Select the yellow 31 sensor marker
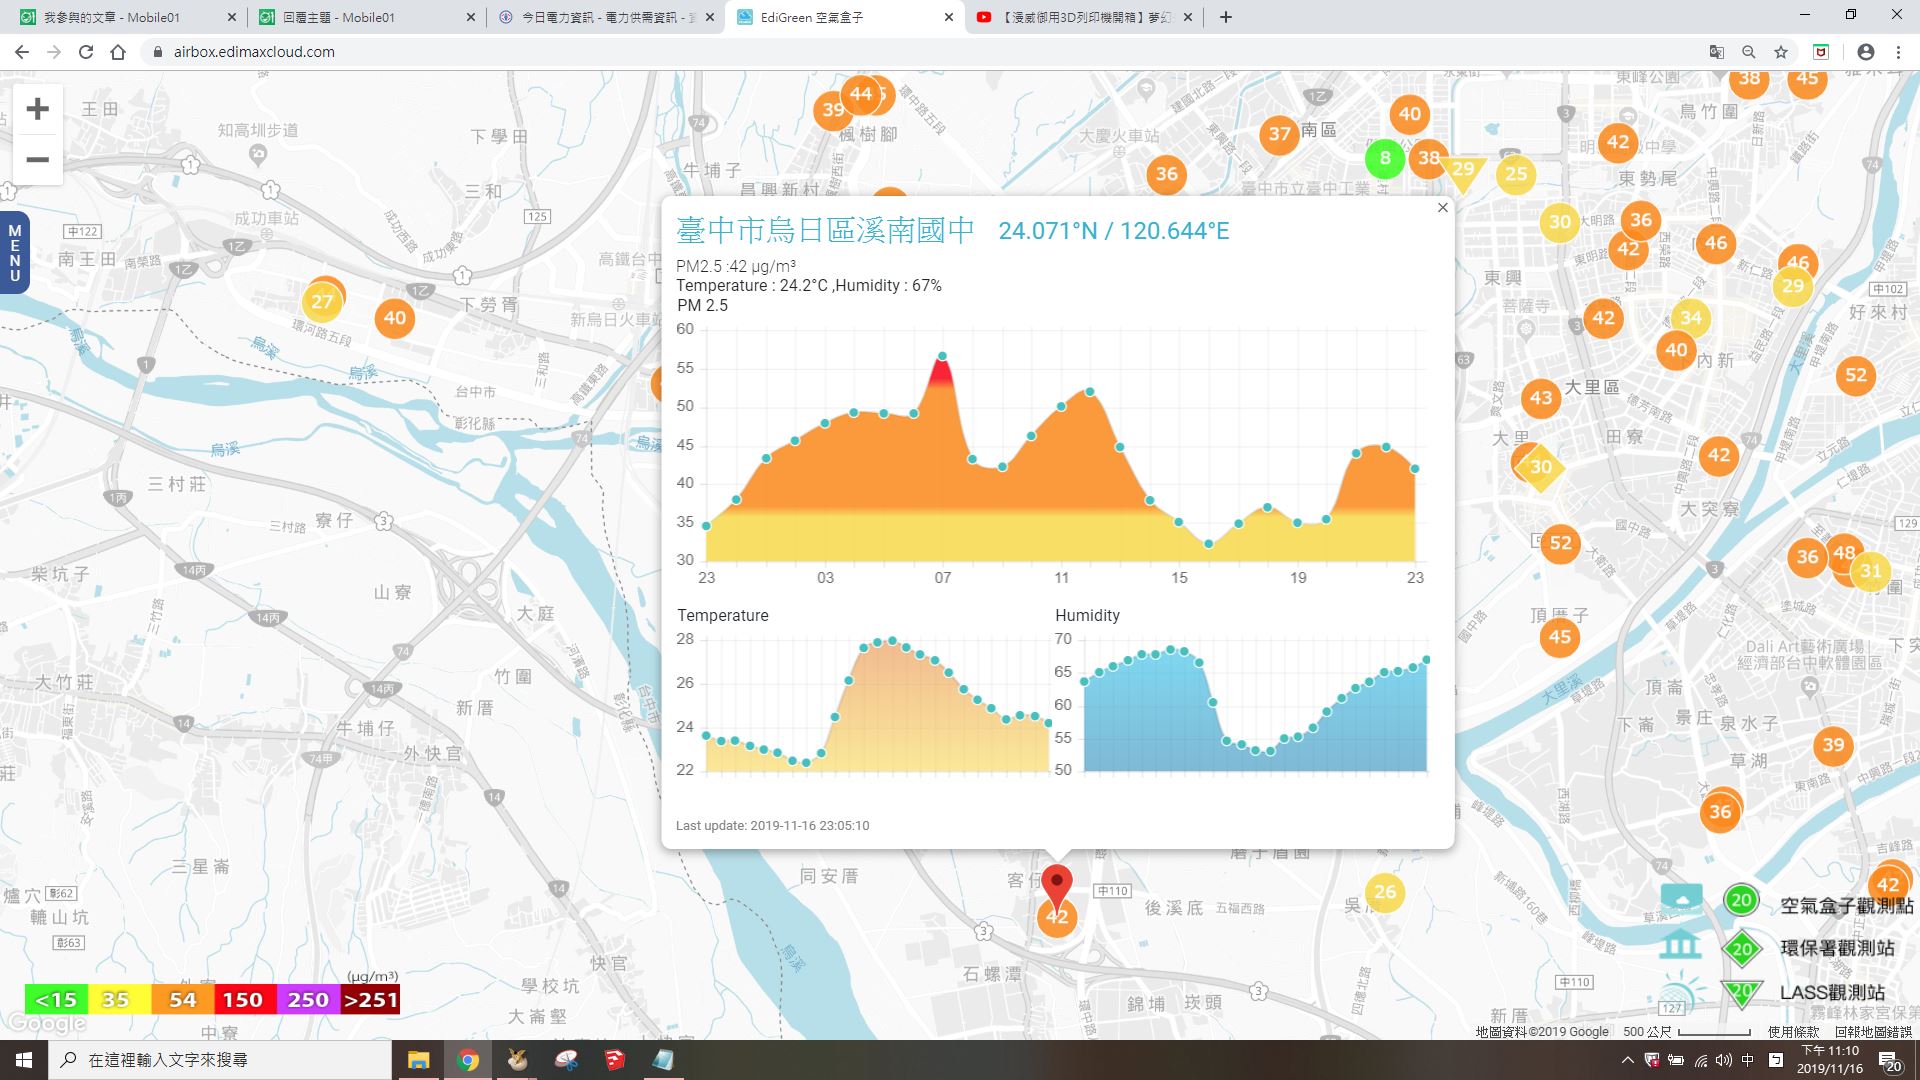Image resolution: width=1920 pixels, height=1080 pixels. (1870, 571)
